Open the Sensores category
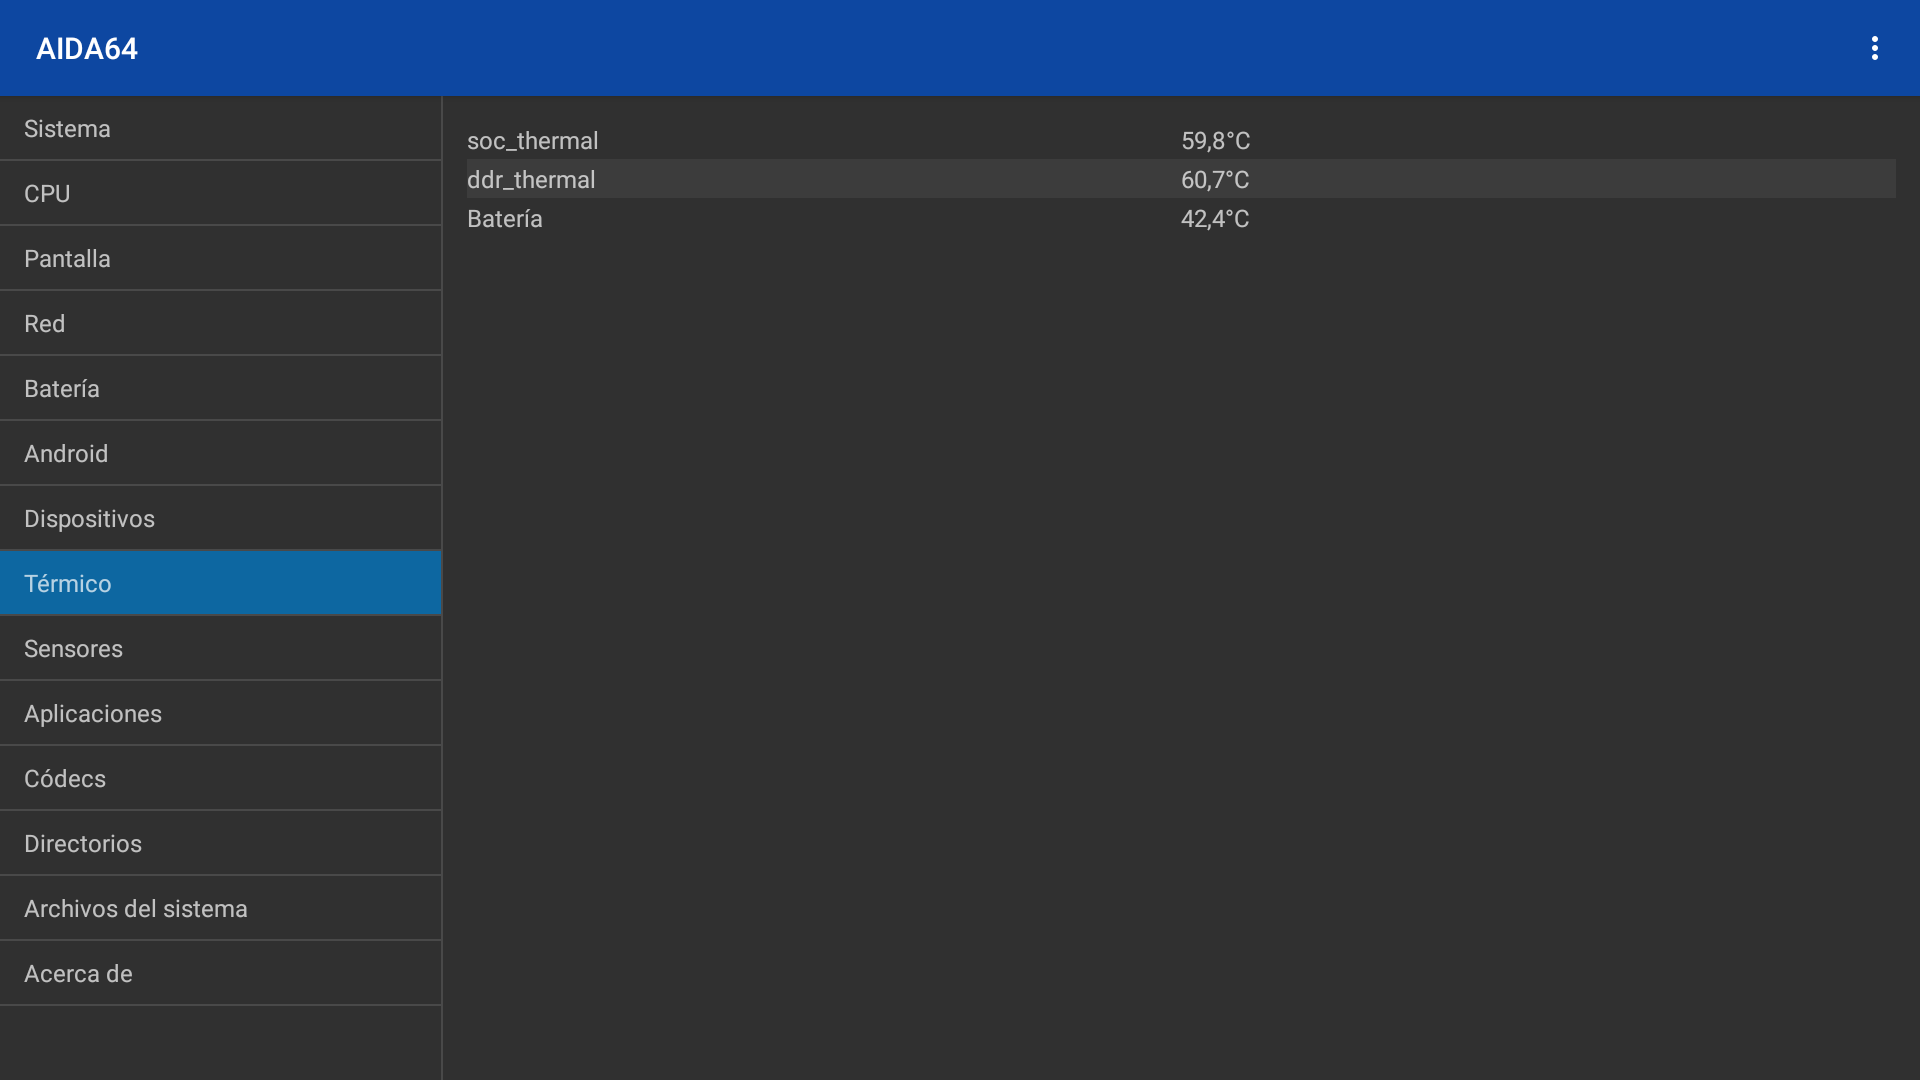This screenshot has width=1920, height=1080. point(220,649)
